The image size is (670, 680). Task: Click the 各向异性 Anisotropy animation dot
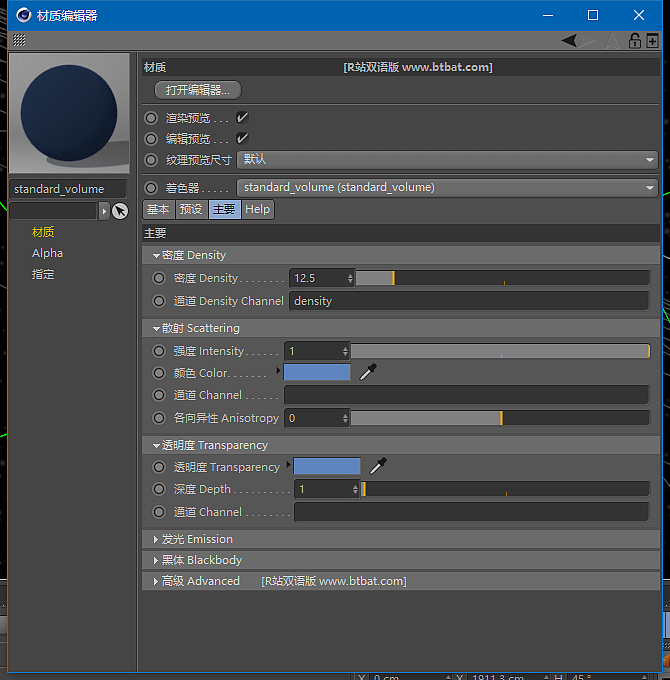159,418
